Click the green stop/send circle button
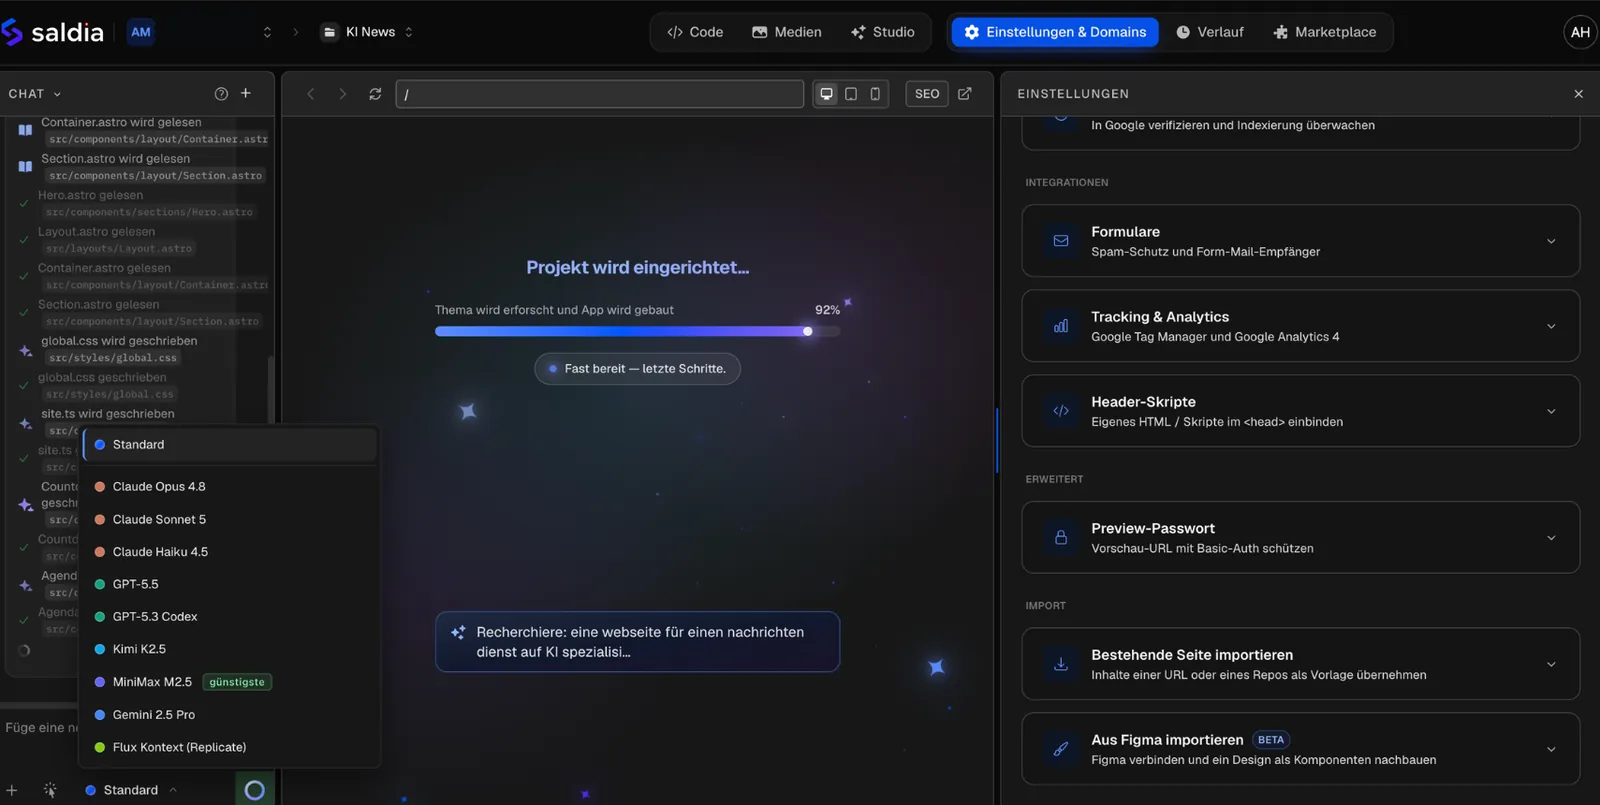This screenshot has width=1600, height=805. 254,790
